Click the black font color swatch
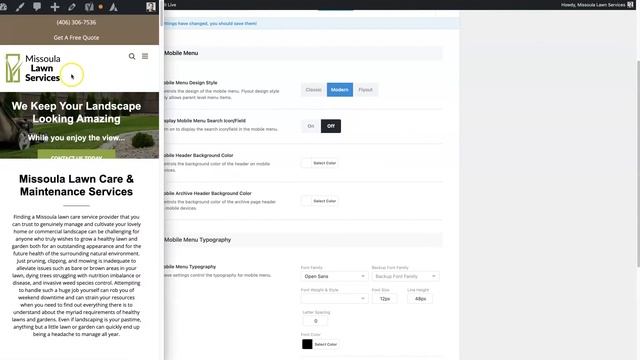The image size is (640, 360). (x=307, y=344)
